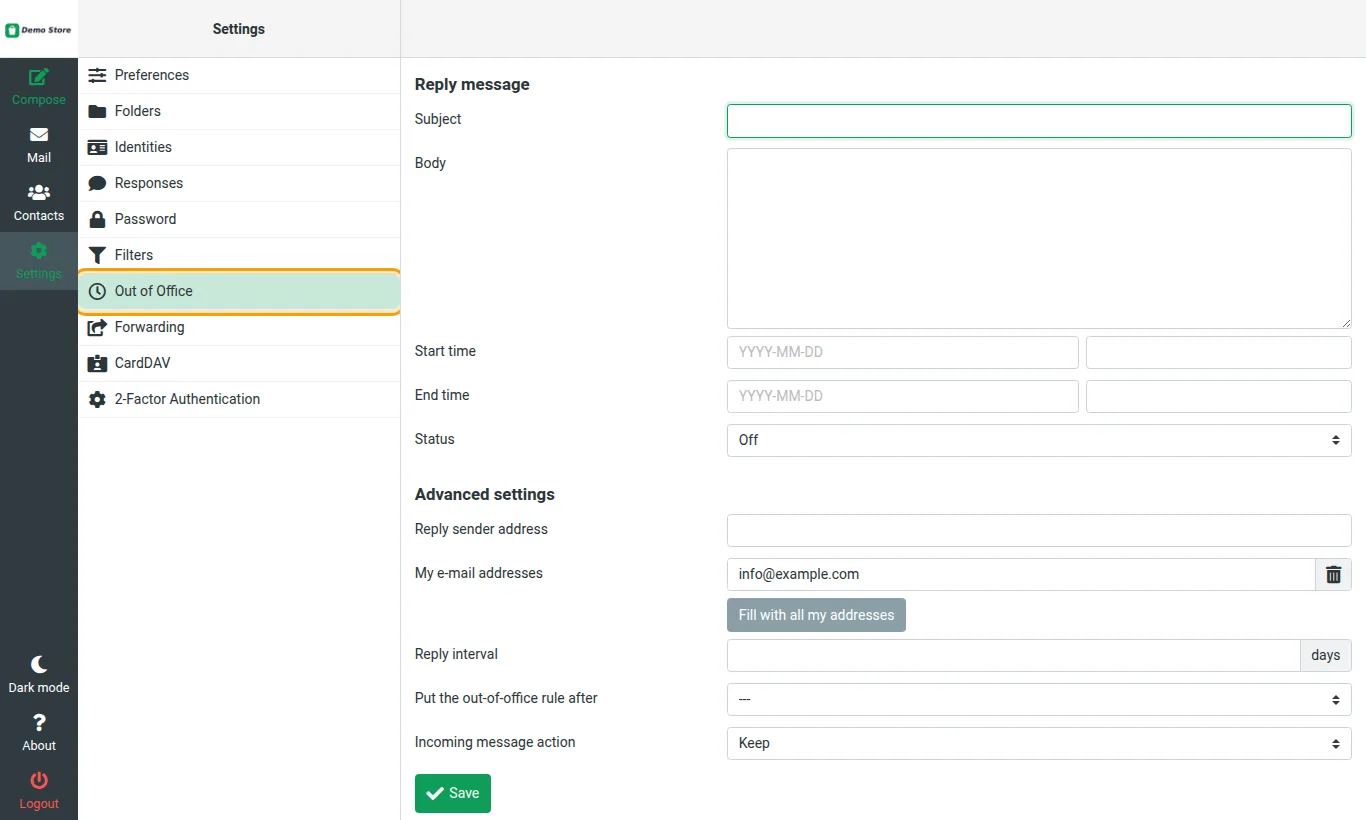The width and height of the screenshot is (1366, 820).
Task: Click the Password lock icon
Action: point(97,219)
